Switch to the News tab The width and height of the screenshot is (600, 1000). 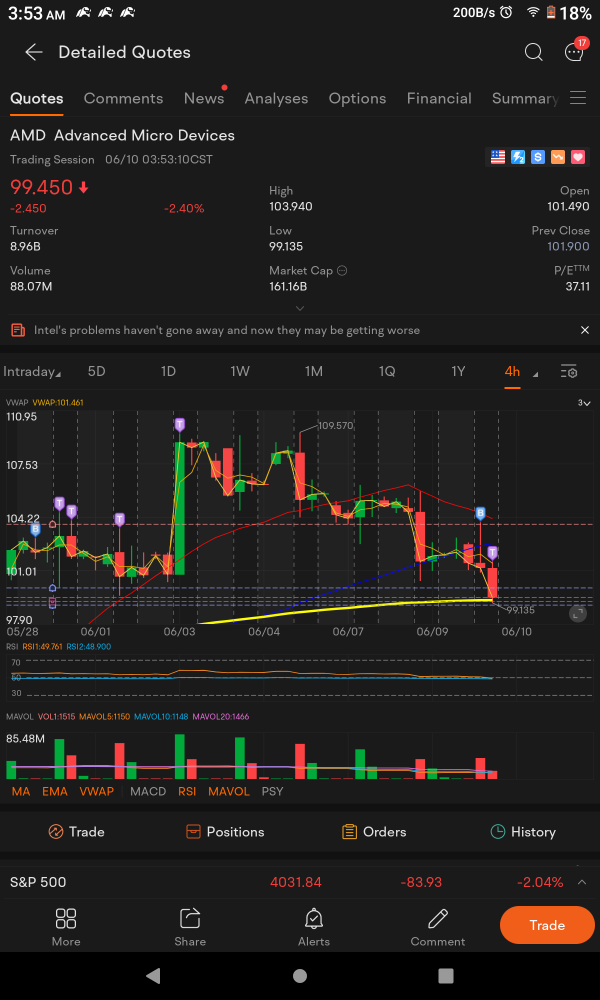(x=204, y=98)
